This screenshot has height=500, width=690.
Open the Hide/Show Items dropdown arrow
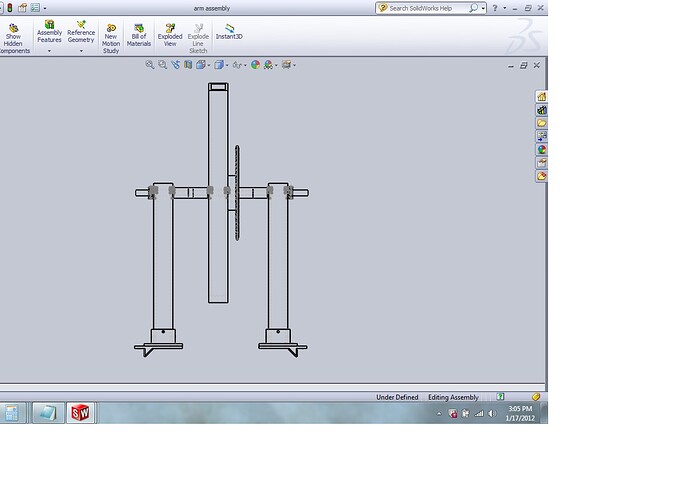(245, 65)
